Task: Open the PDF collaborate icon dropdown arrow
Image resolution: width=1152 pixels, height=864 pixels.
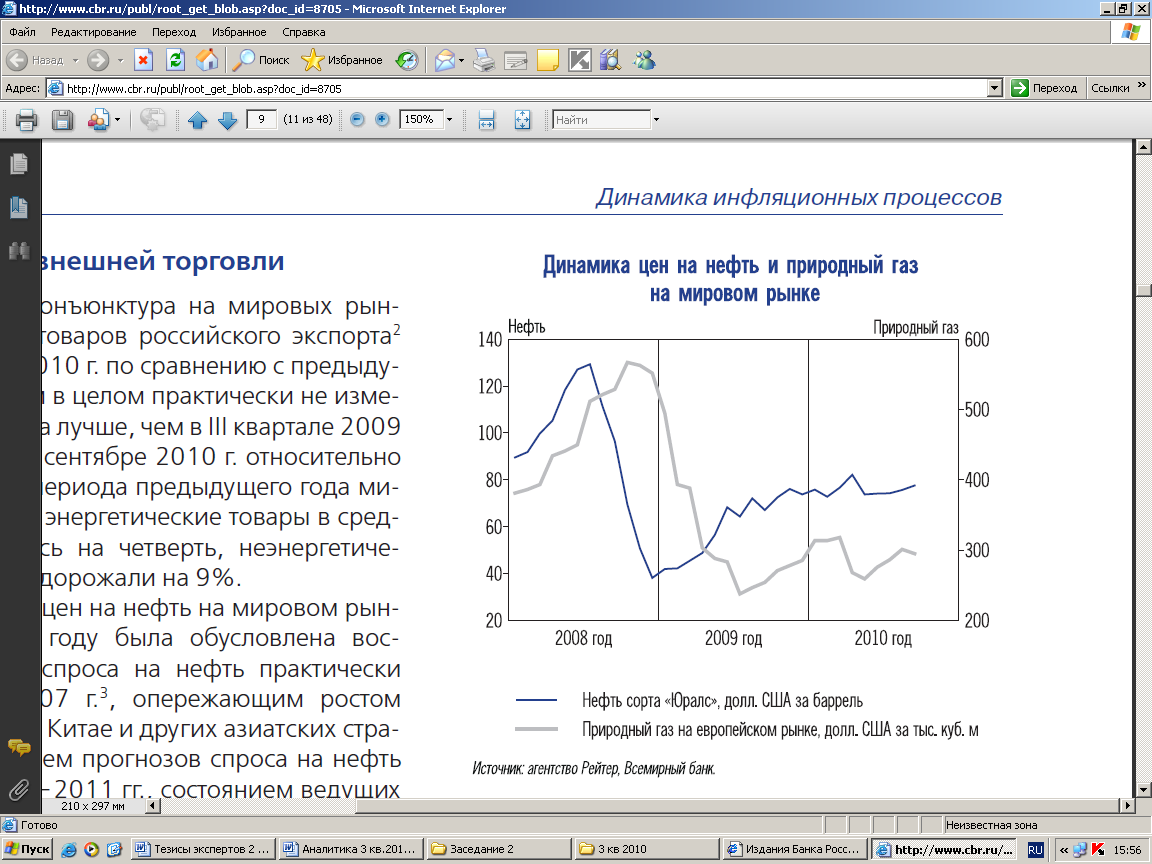Action: (x=117, y=120)
